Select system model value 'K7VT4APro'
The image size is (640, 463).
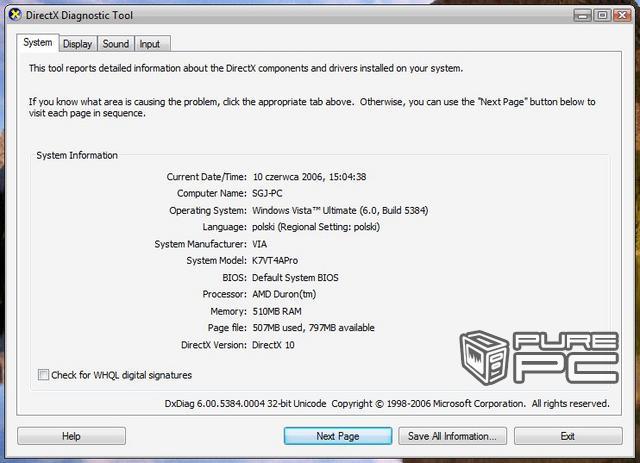point(275,260)
